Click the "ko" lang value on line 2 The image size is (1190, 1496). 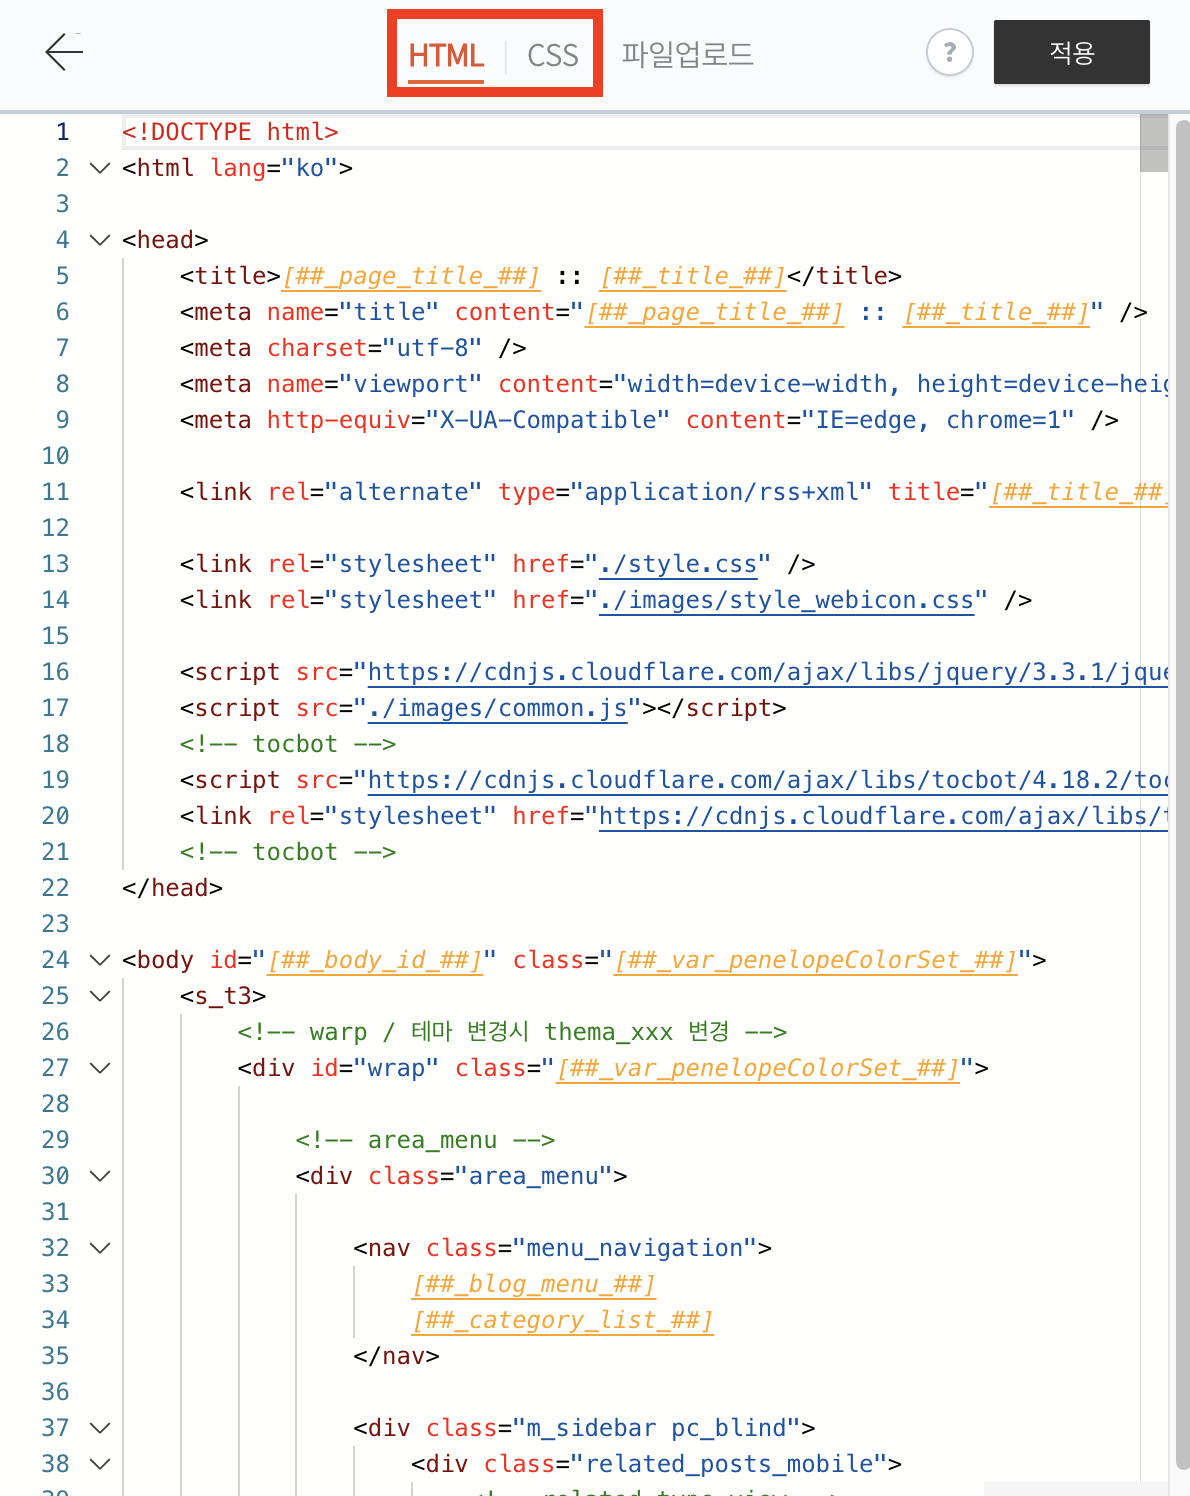(310, 168)
